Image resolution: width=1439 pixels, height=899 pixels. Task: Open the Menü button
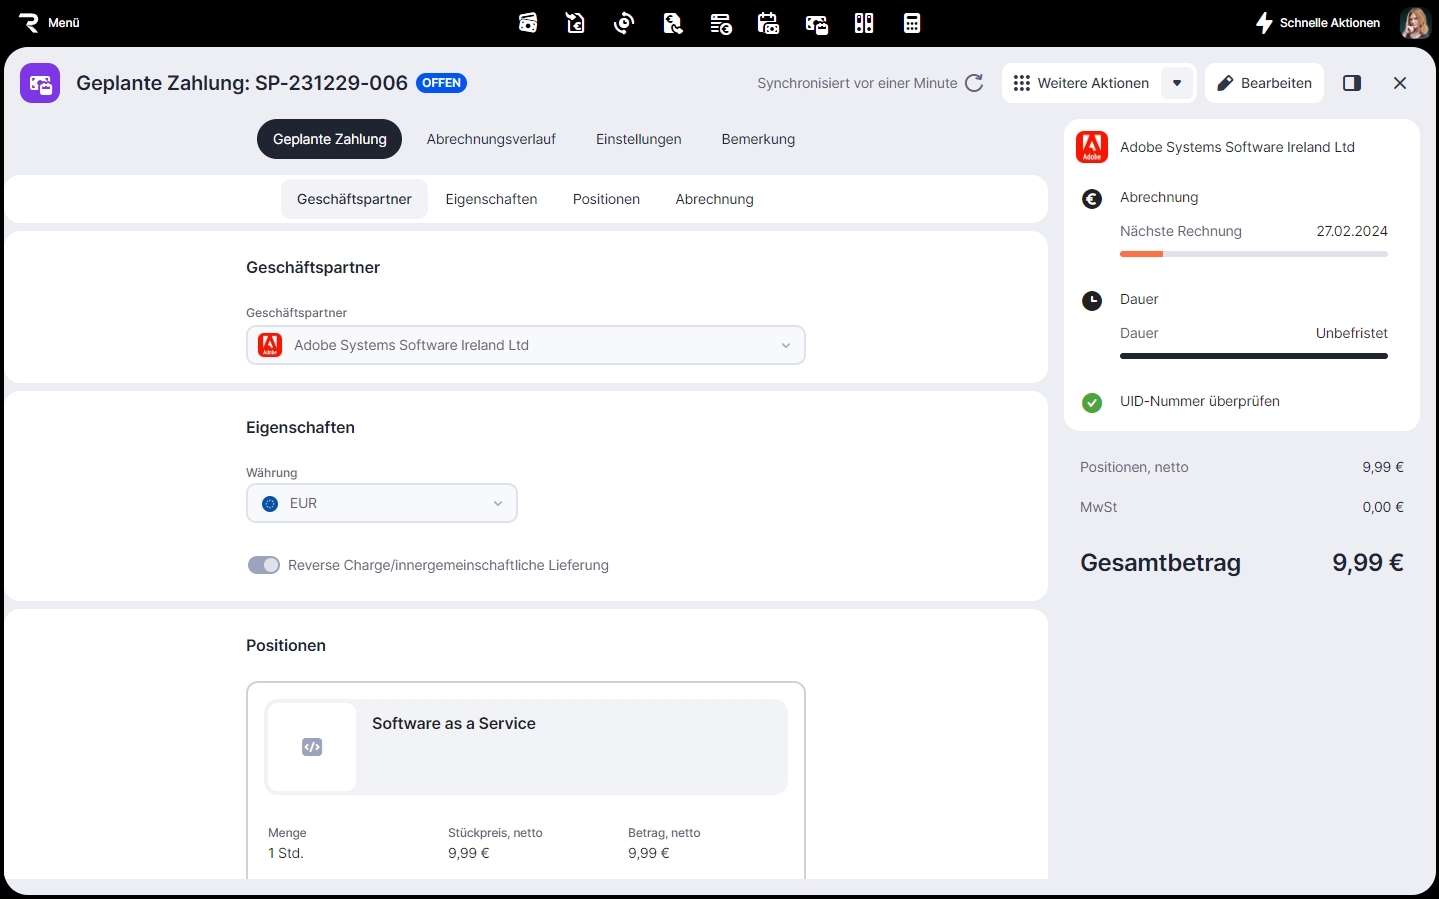[49, 23]
